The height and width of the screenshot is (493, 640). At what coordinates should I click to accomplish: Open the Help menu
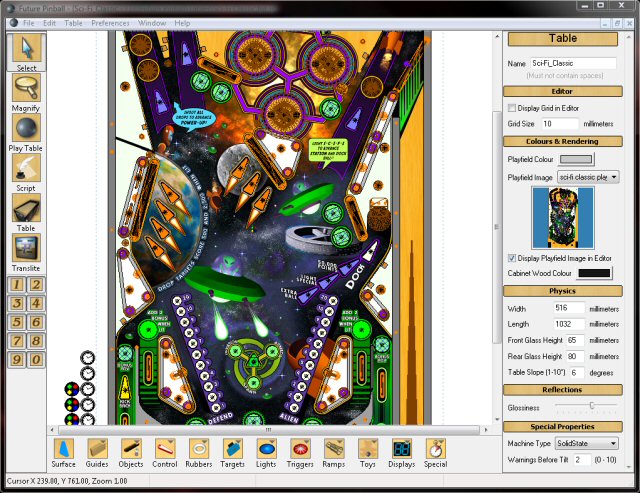tap(182, 23)
